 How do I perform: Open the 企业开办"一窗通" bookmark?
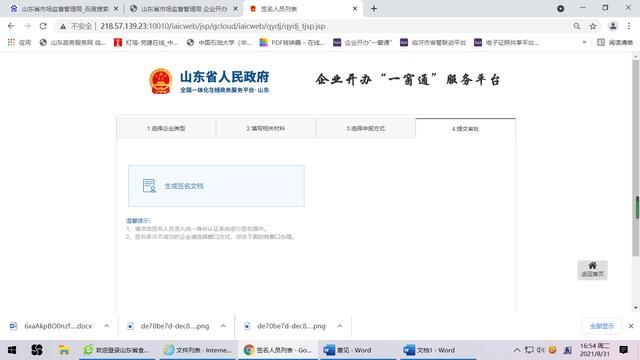pyautogui.click(x=362, y=42)
